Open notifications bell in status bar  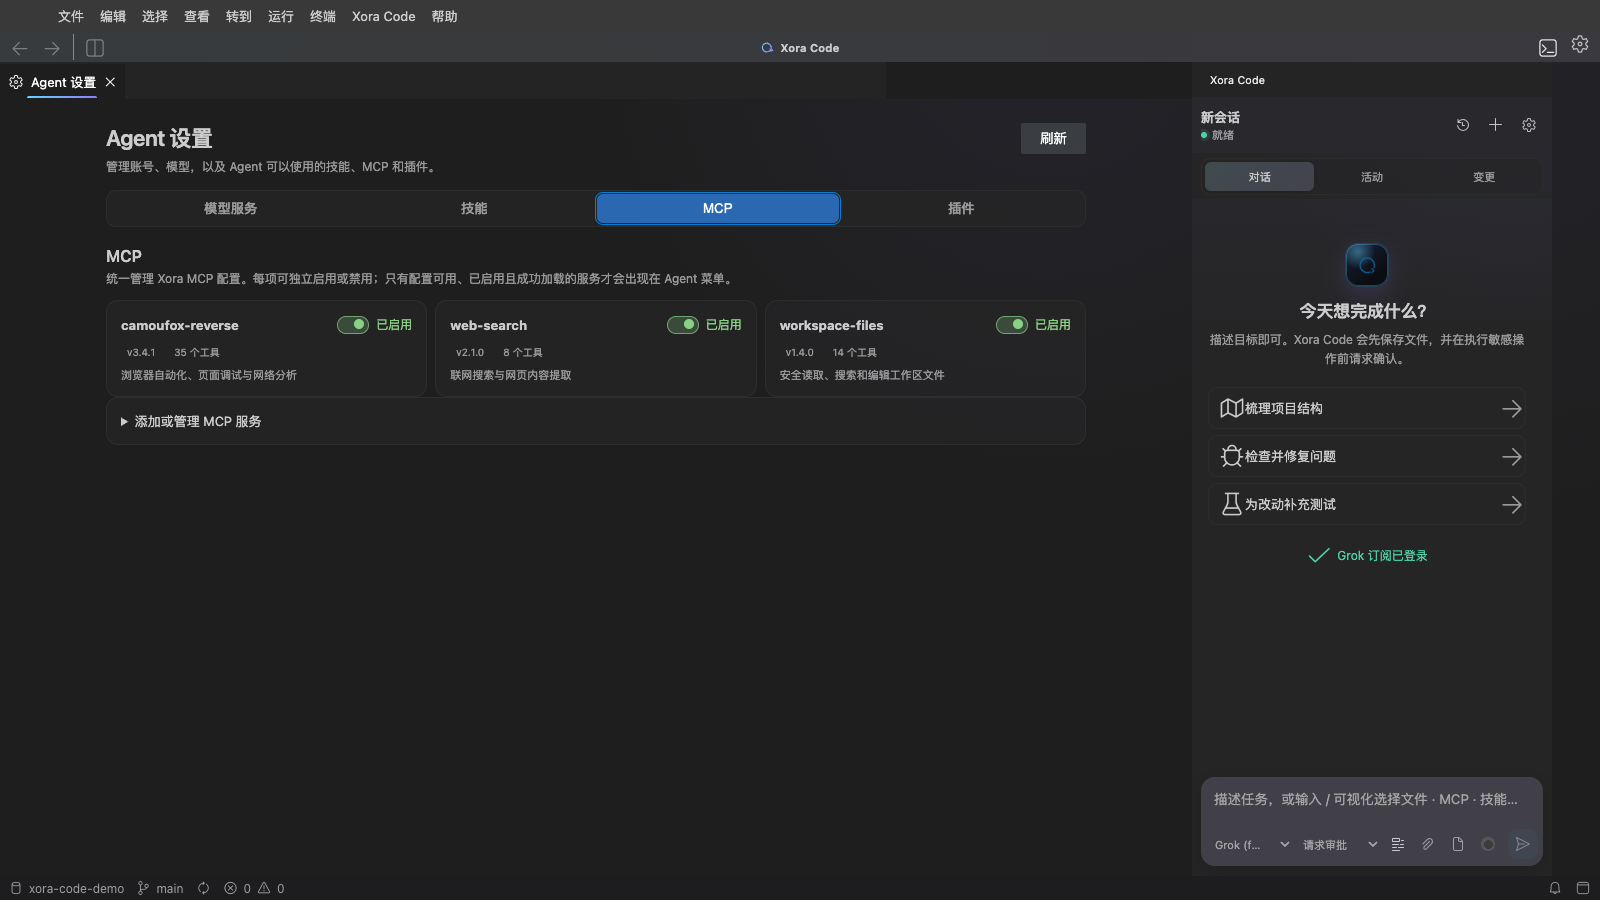pos(1555,888)
